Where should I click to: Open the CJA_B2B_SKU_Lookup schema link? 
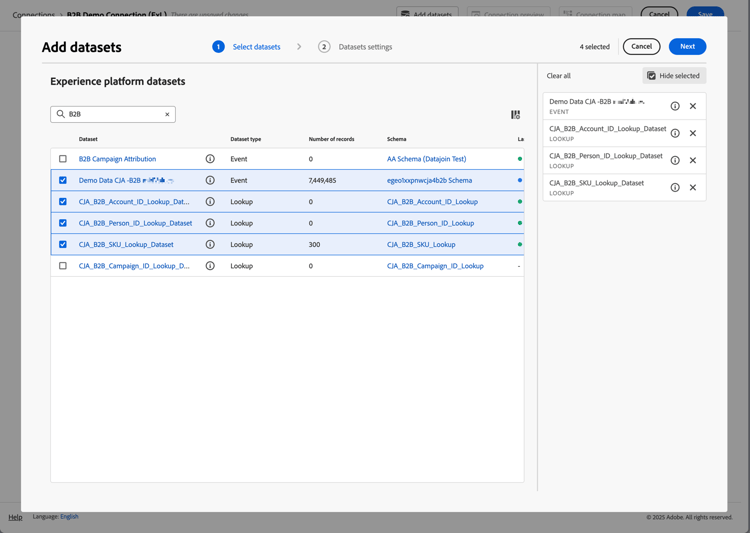[421, 244]
